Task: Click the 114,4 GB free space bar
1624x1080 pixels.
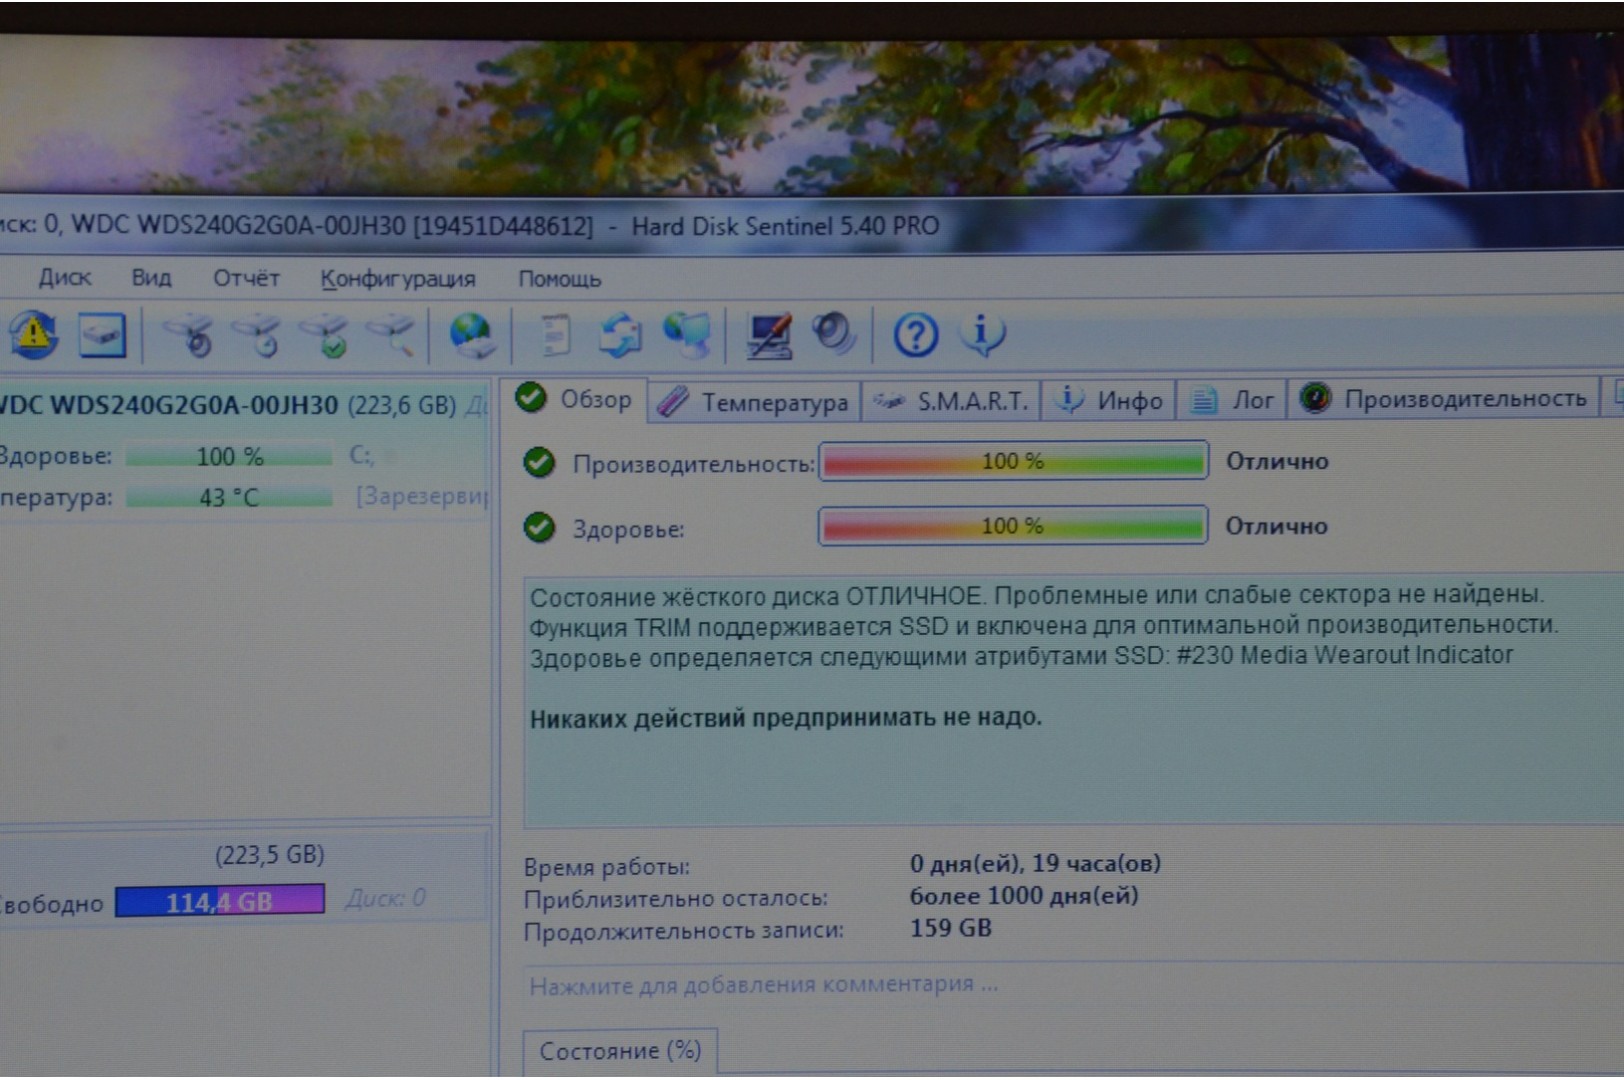Action: 220,901
